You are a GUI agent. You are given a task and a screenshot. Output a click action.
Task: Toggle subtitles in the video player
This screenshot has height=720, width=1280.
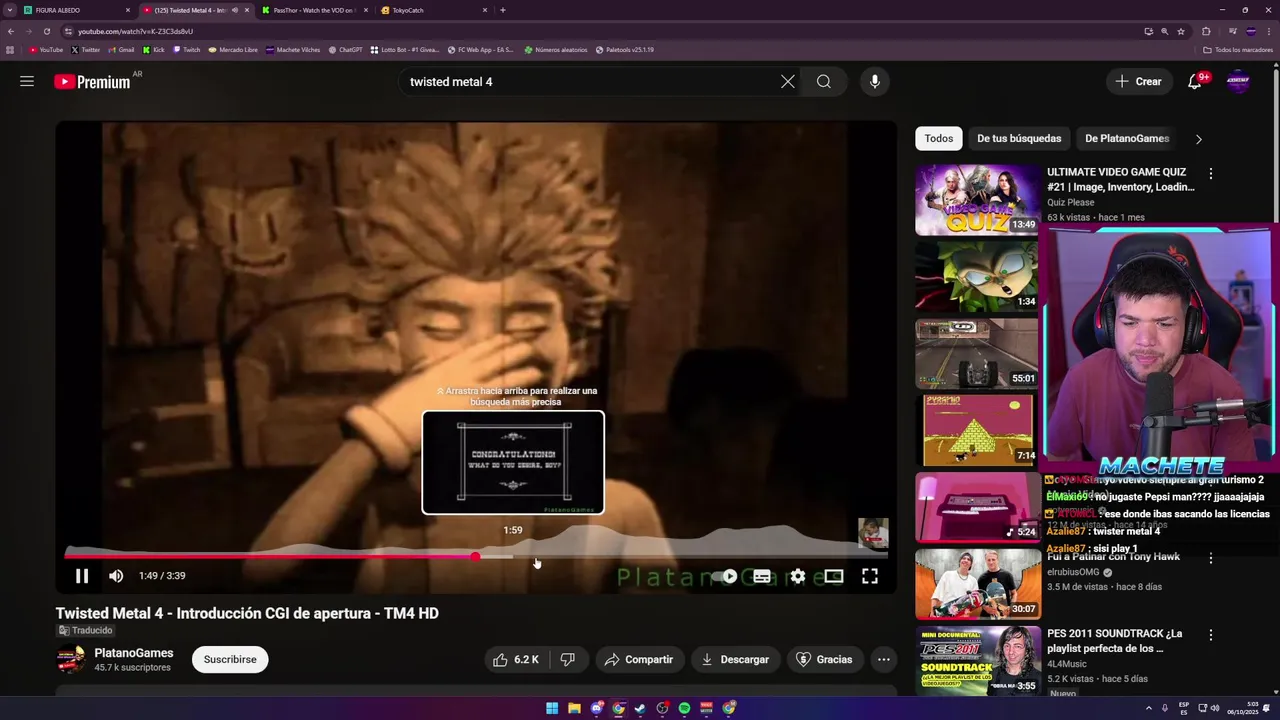(762, 576)
